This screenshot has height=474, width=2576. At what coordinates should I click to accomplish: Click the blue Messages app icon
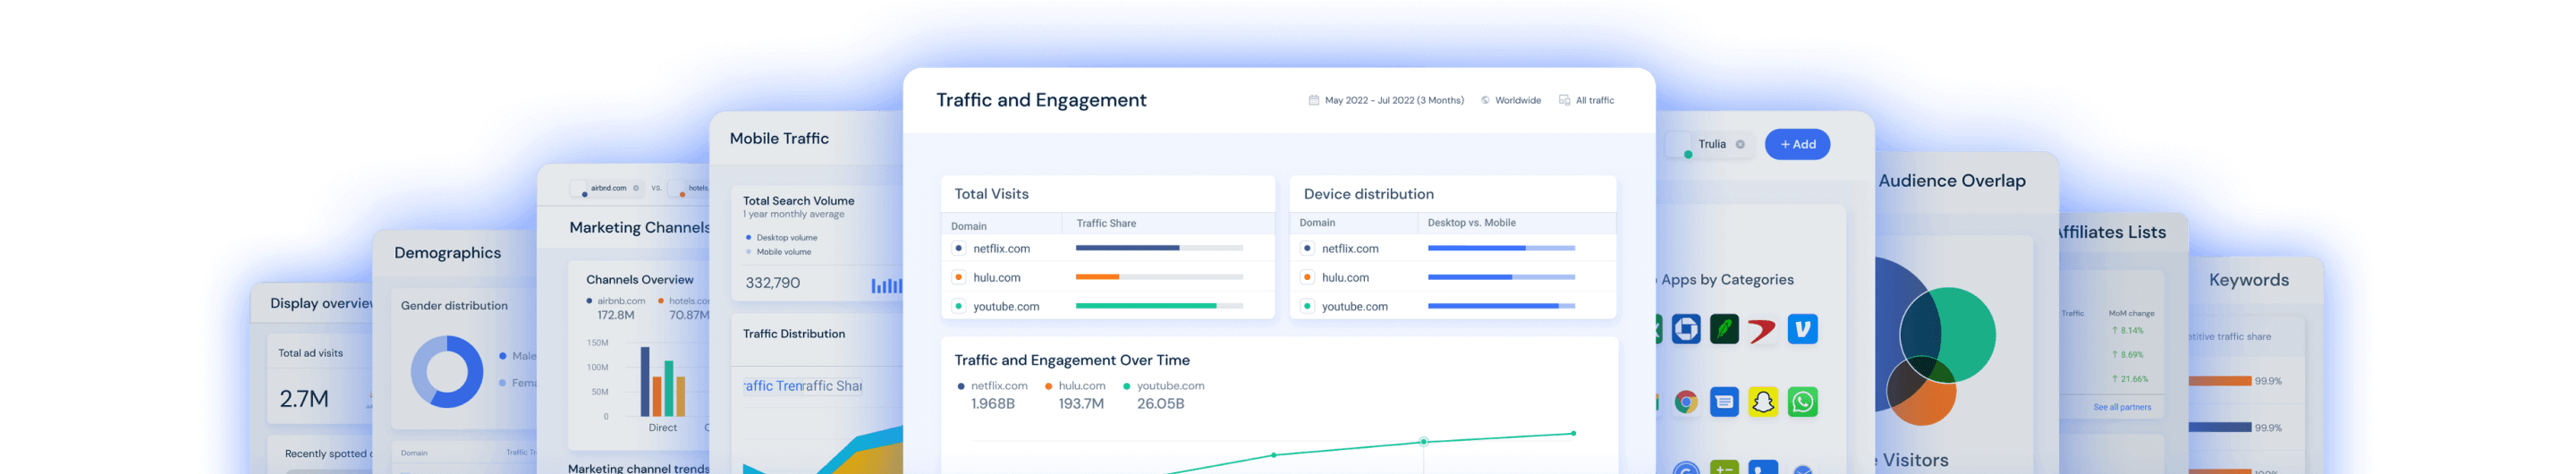(x=1724, y=402)
